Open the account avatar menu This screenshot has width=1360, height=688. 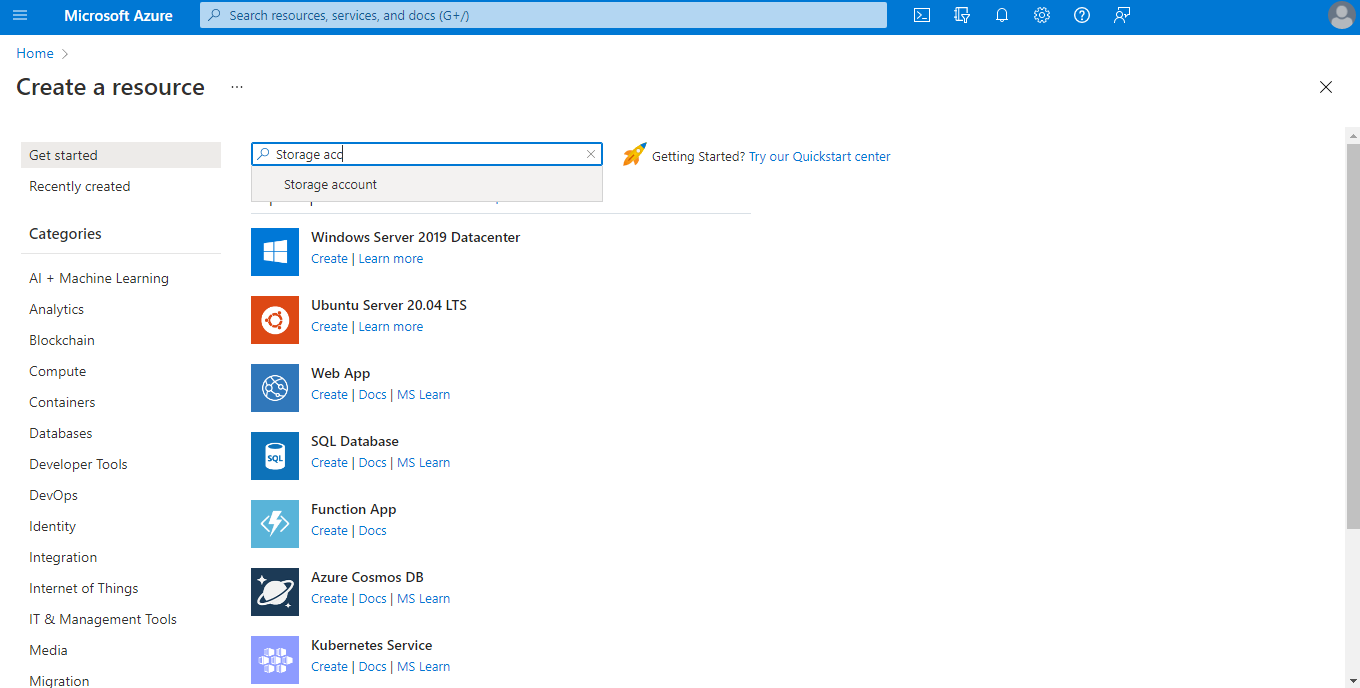1341,15
